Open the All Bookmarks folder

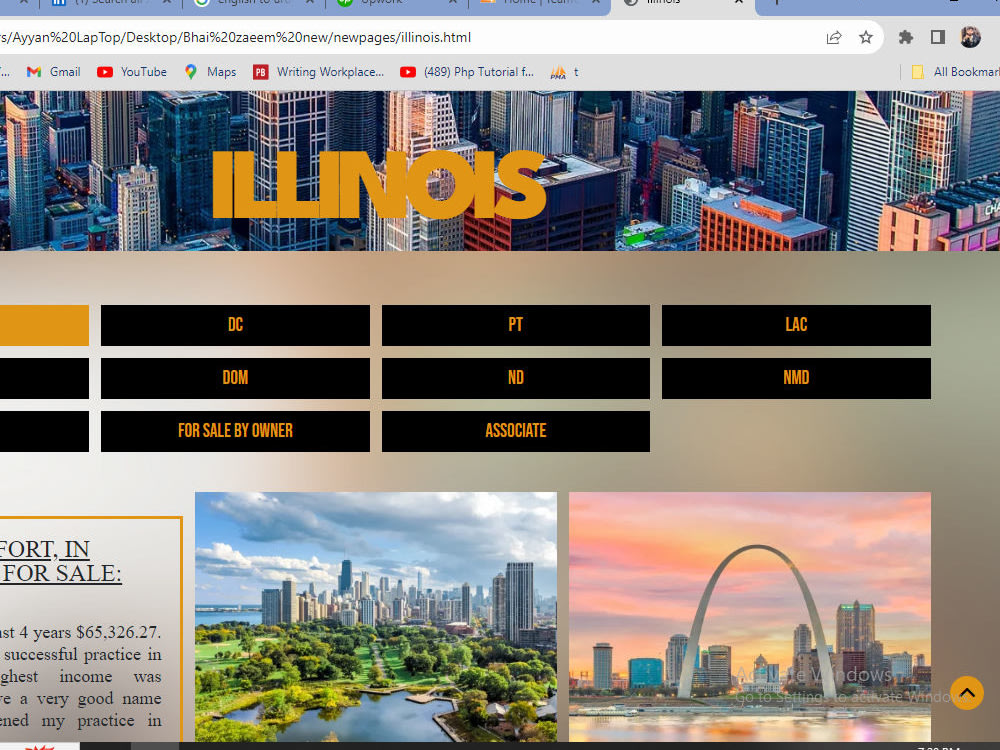955,72
